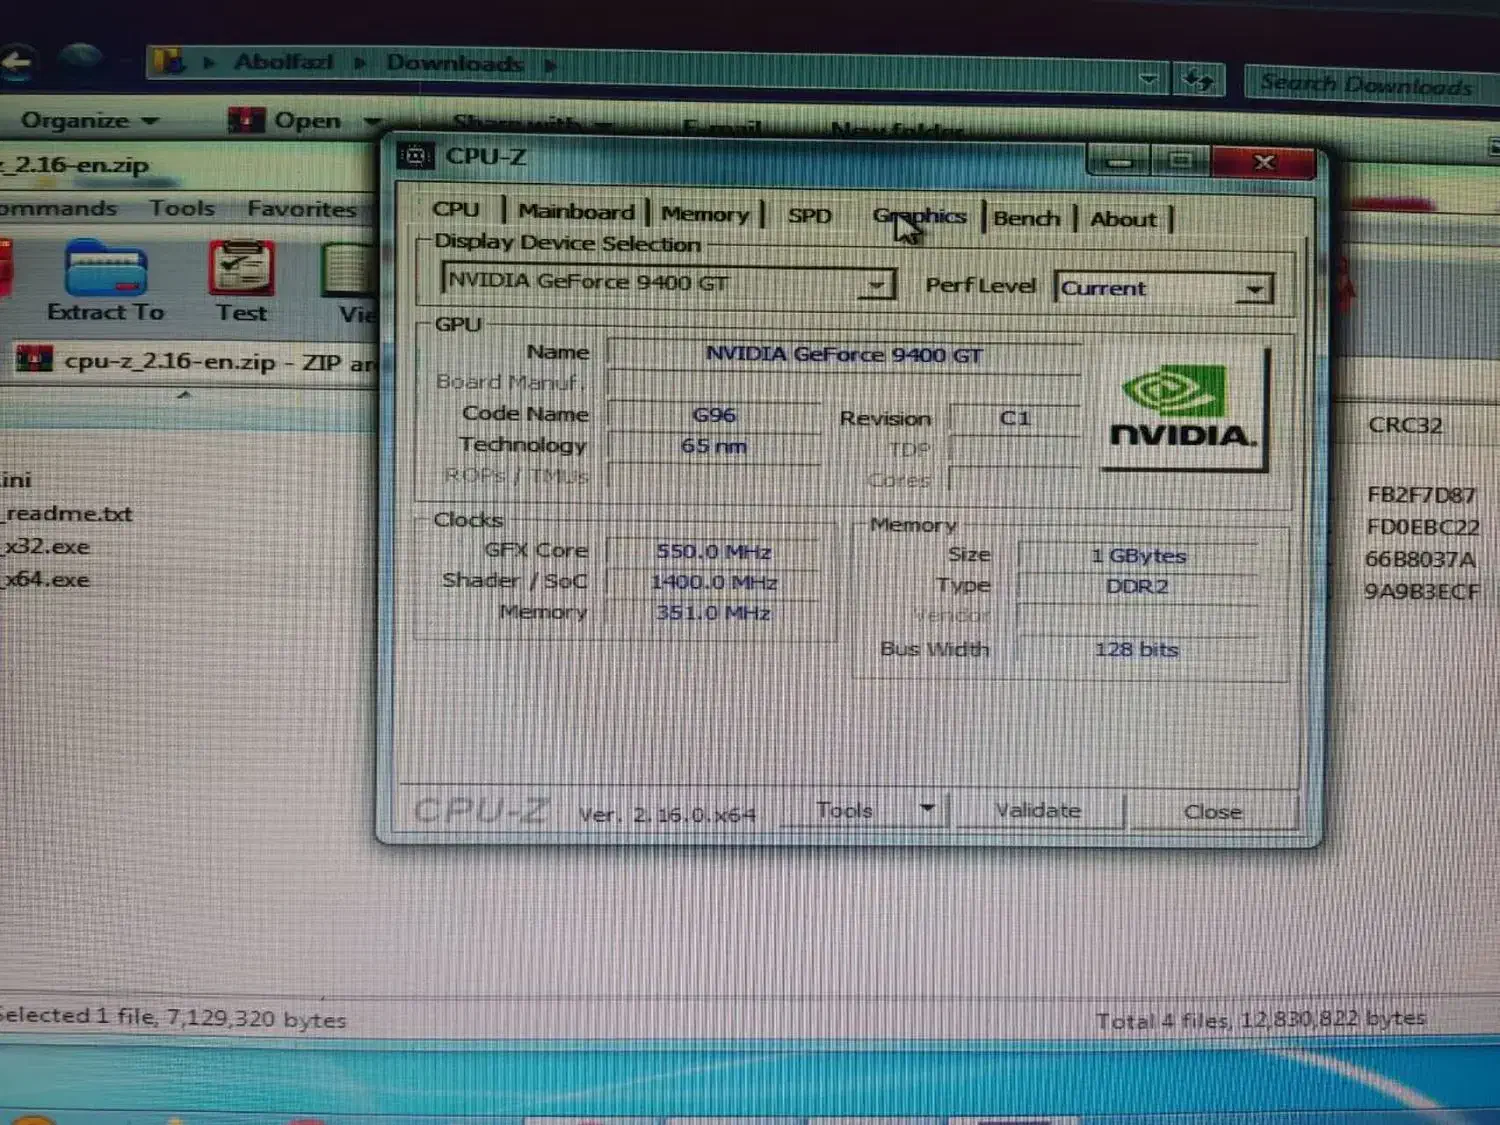Click the Shader clock value 1400.0 MHz

(x=713, y=582)
